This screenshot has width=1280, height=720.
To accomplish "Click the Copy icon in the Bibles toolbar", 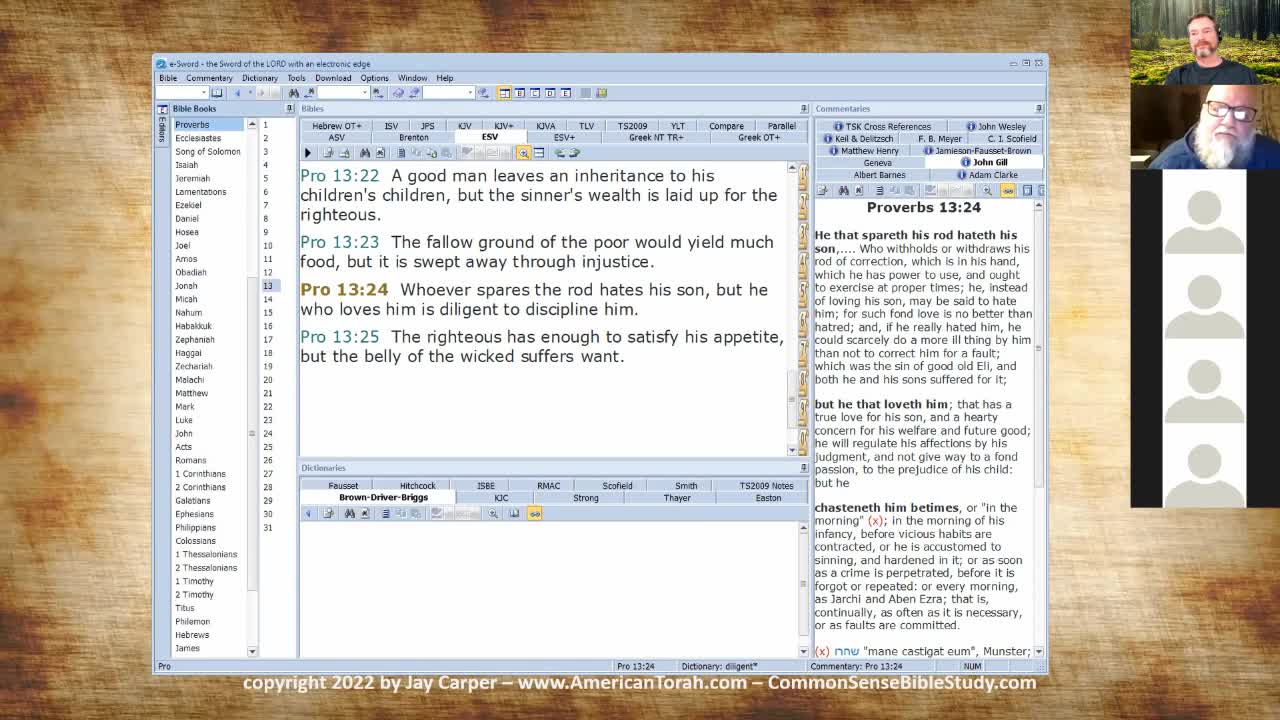I will pyautogui.click(x=401, y=152).
